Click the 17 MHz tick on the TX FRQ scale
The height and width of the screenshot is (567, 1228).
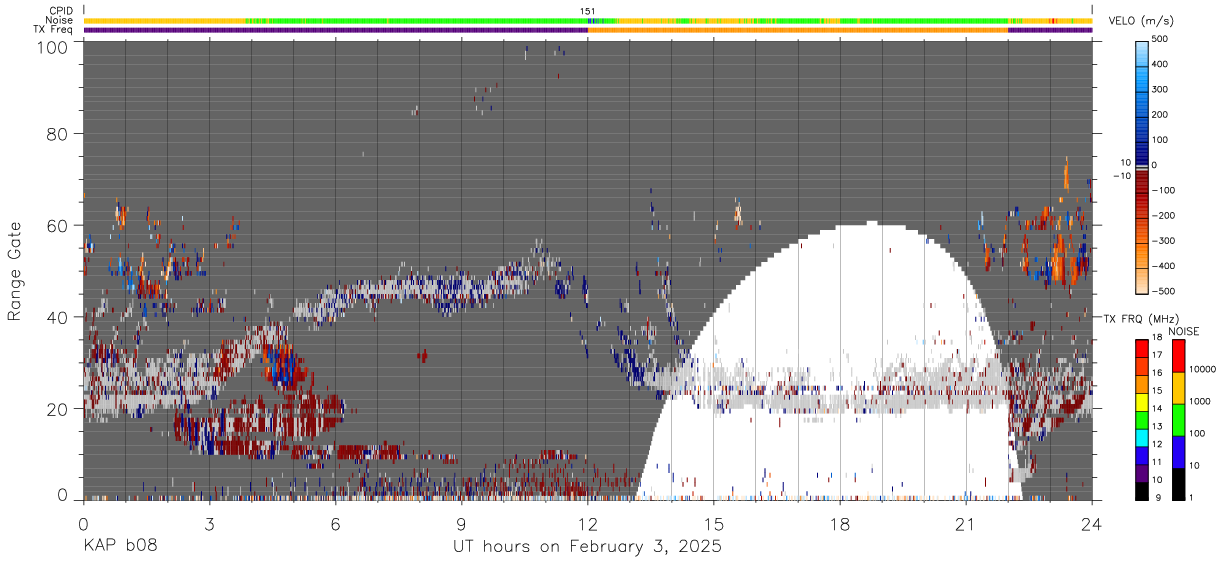coord(1158,357)
